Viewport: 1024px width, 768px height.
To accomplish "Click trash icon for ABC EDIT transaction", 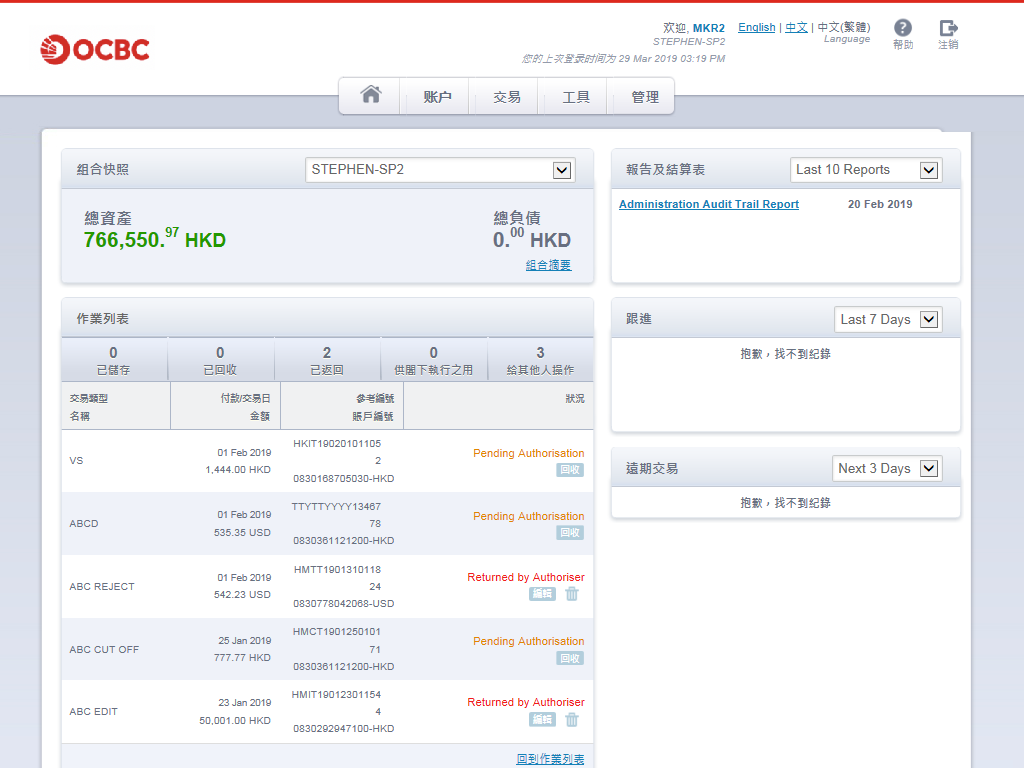I will (572, 719).
